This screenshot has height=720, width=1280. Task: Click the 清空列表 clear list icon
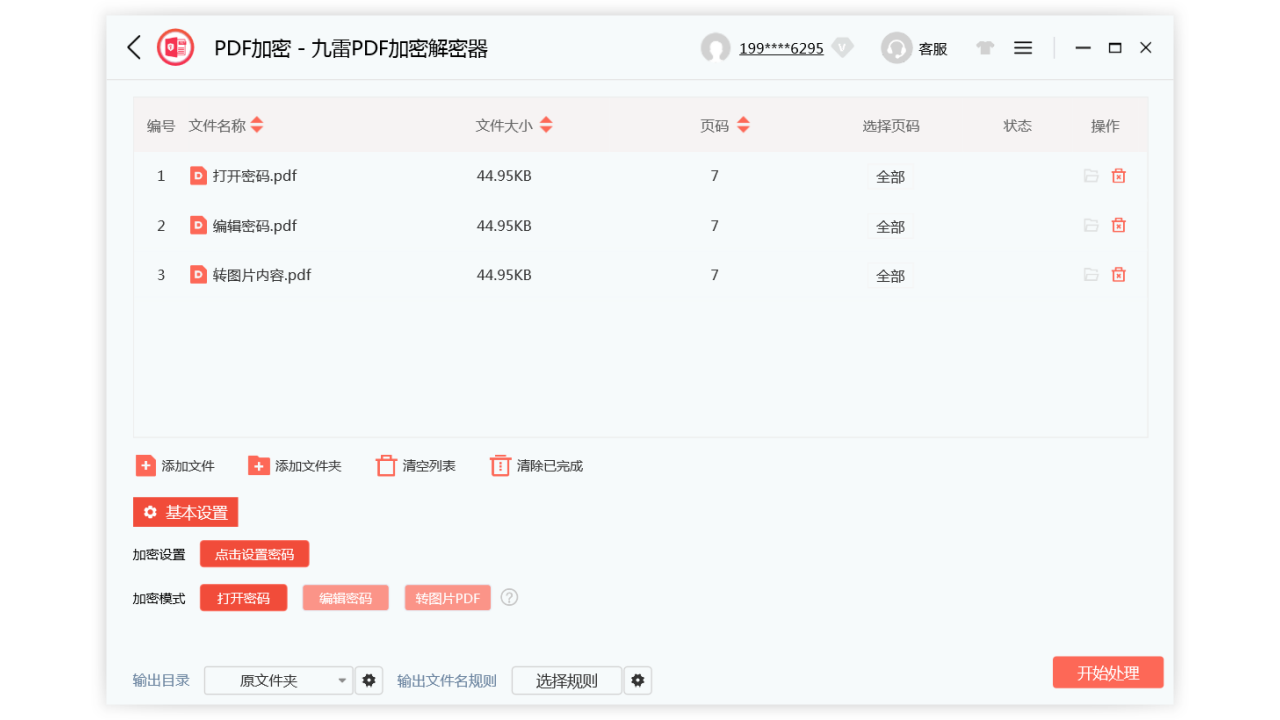[386, 465]
